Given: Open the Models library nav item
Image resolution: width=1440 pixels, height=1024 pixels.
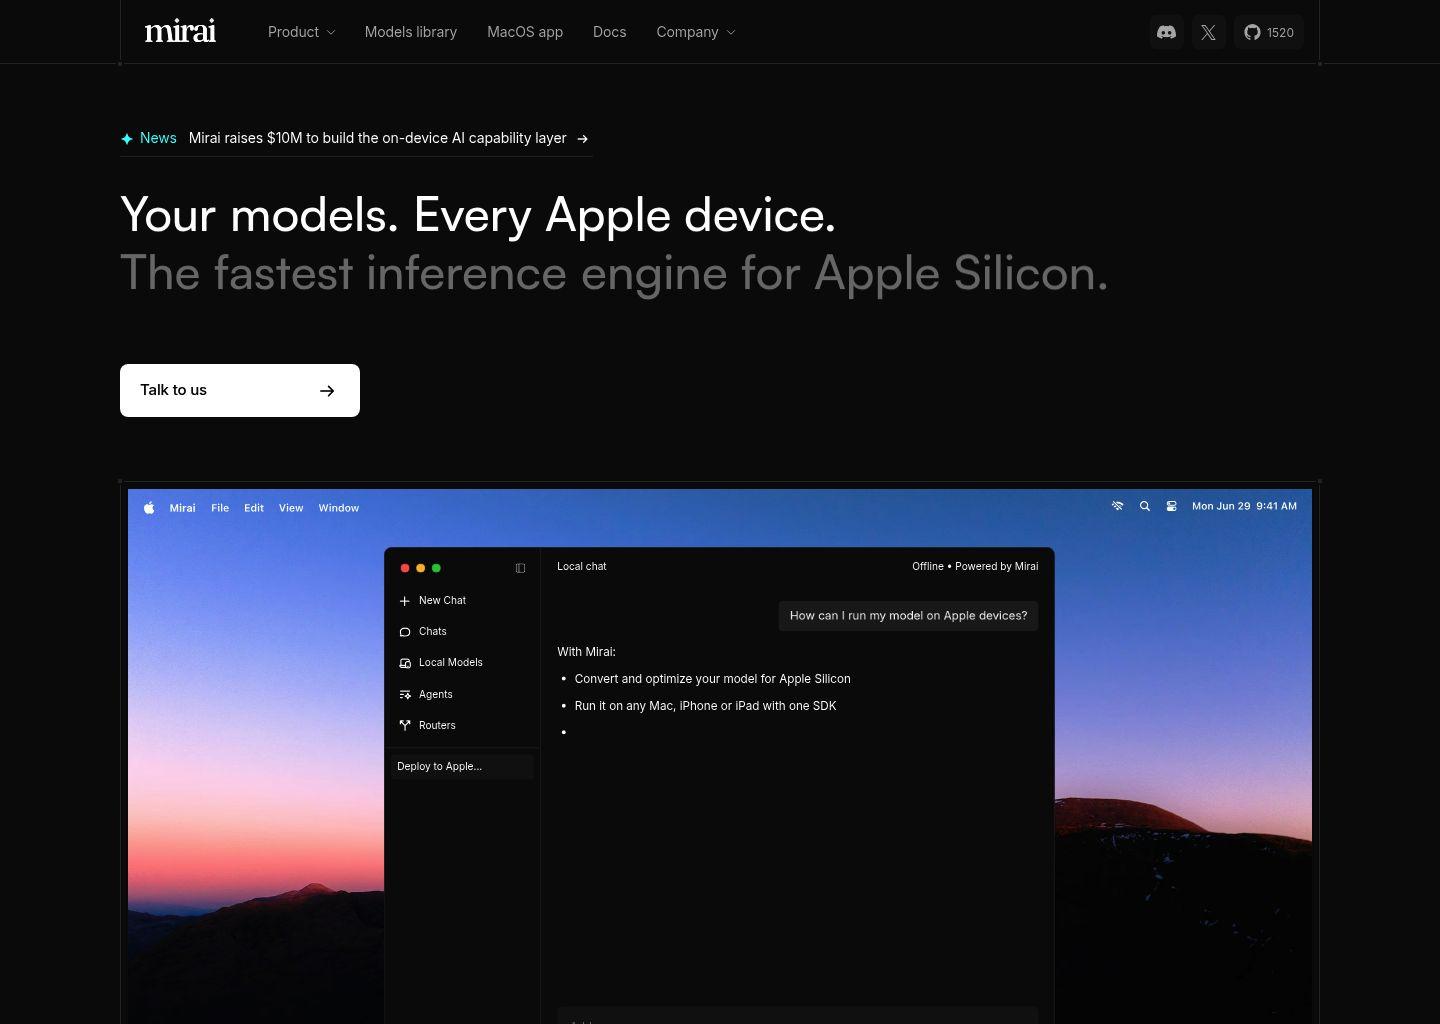Looking at the screenshot, I should tap(410, 32).
